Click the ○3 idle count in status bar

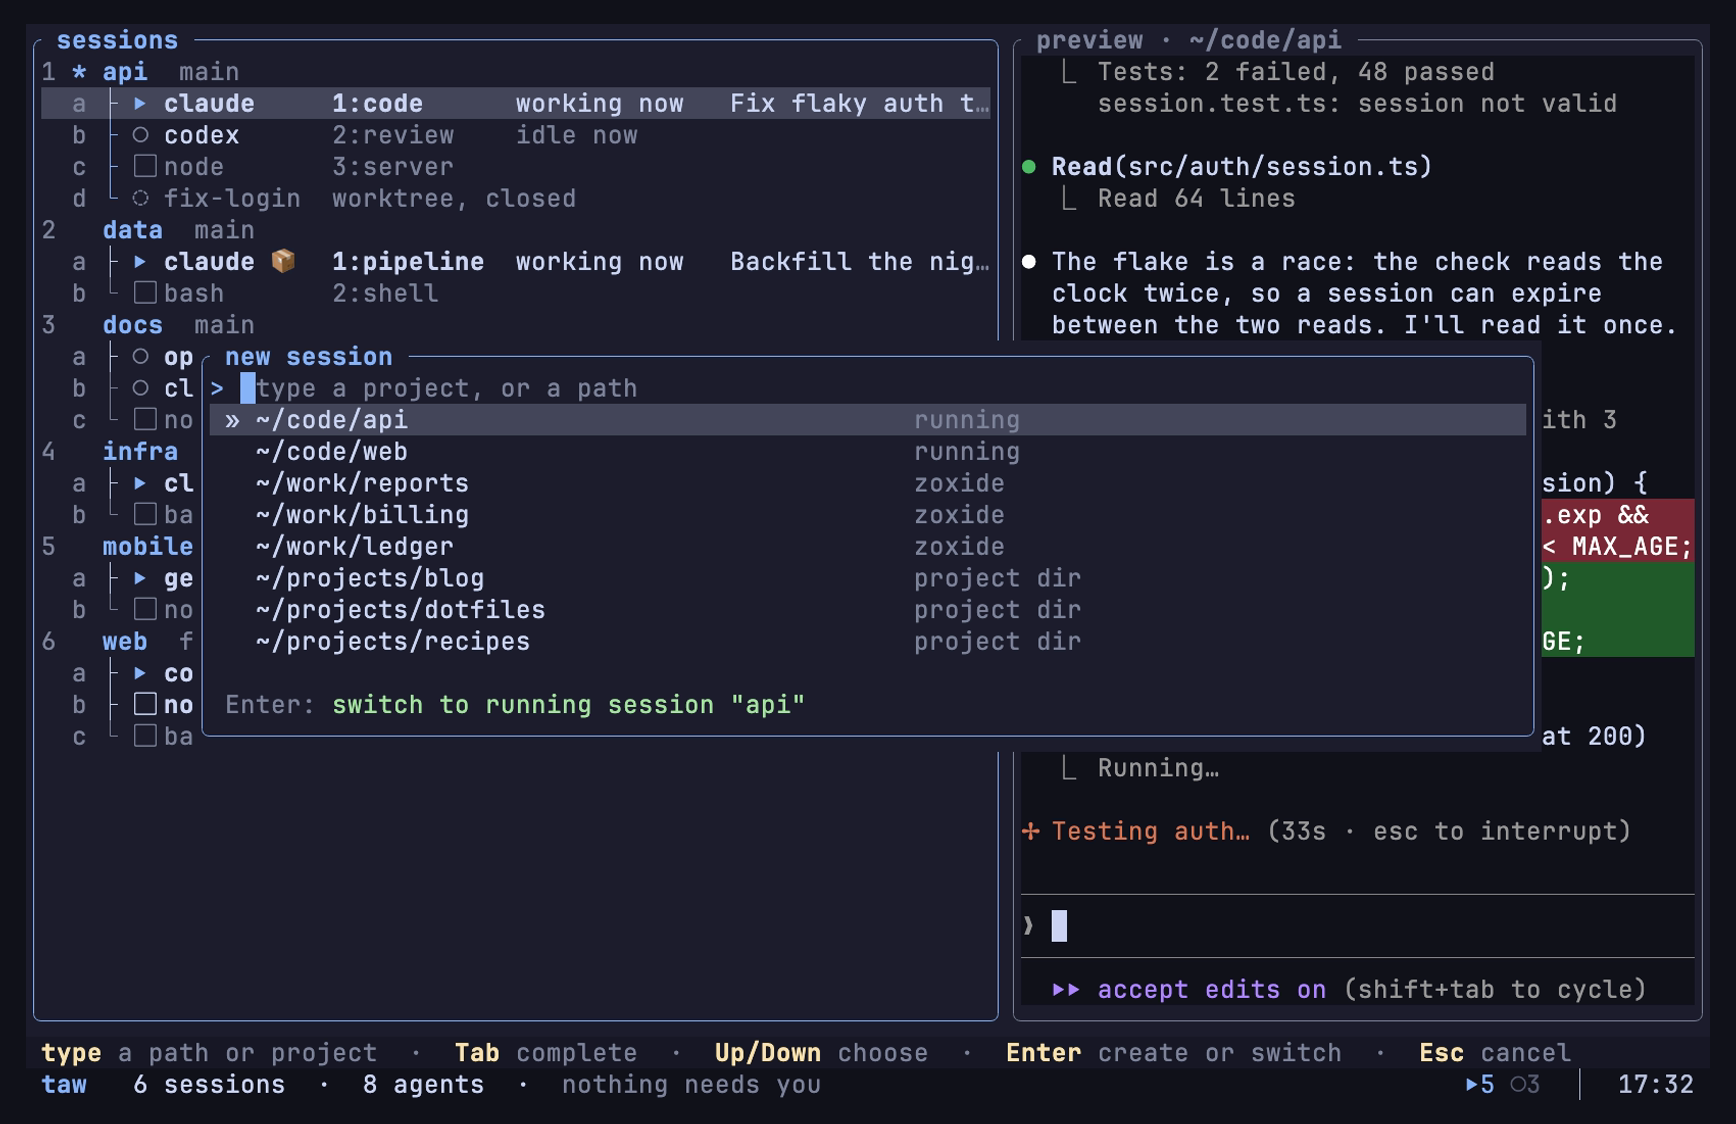tap(1525, 1084)
